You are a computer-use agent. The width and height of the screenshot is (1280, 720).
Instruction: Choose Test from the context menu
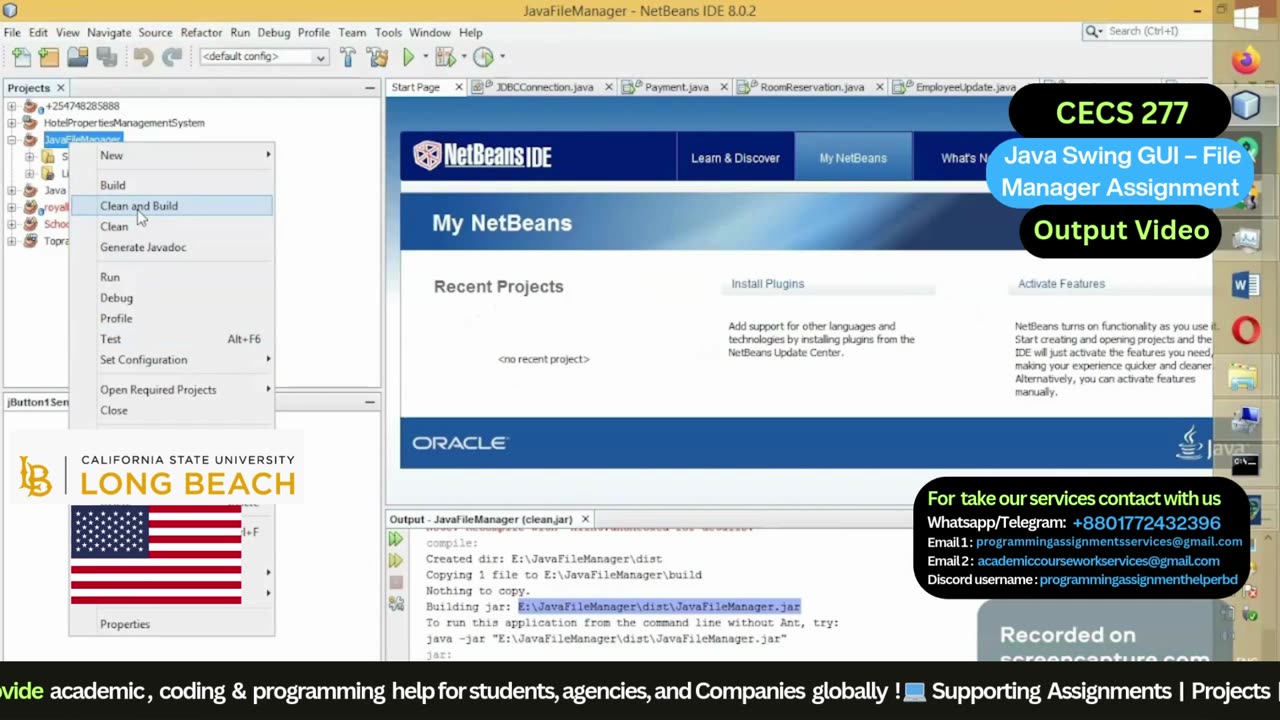pos(172,339)
